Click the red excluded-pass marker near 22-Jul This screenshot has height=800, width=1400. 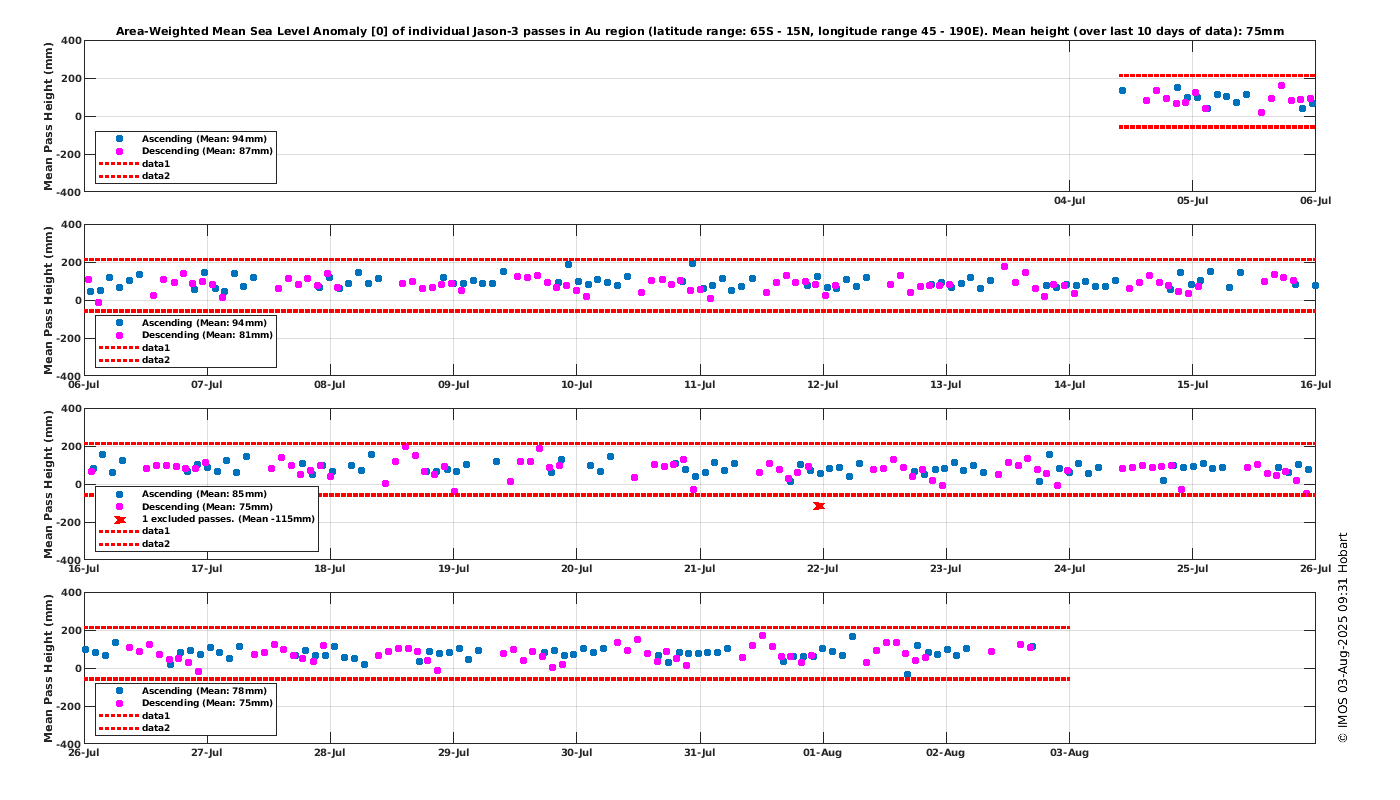(819, 506)
